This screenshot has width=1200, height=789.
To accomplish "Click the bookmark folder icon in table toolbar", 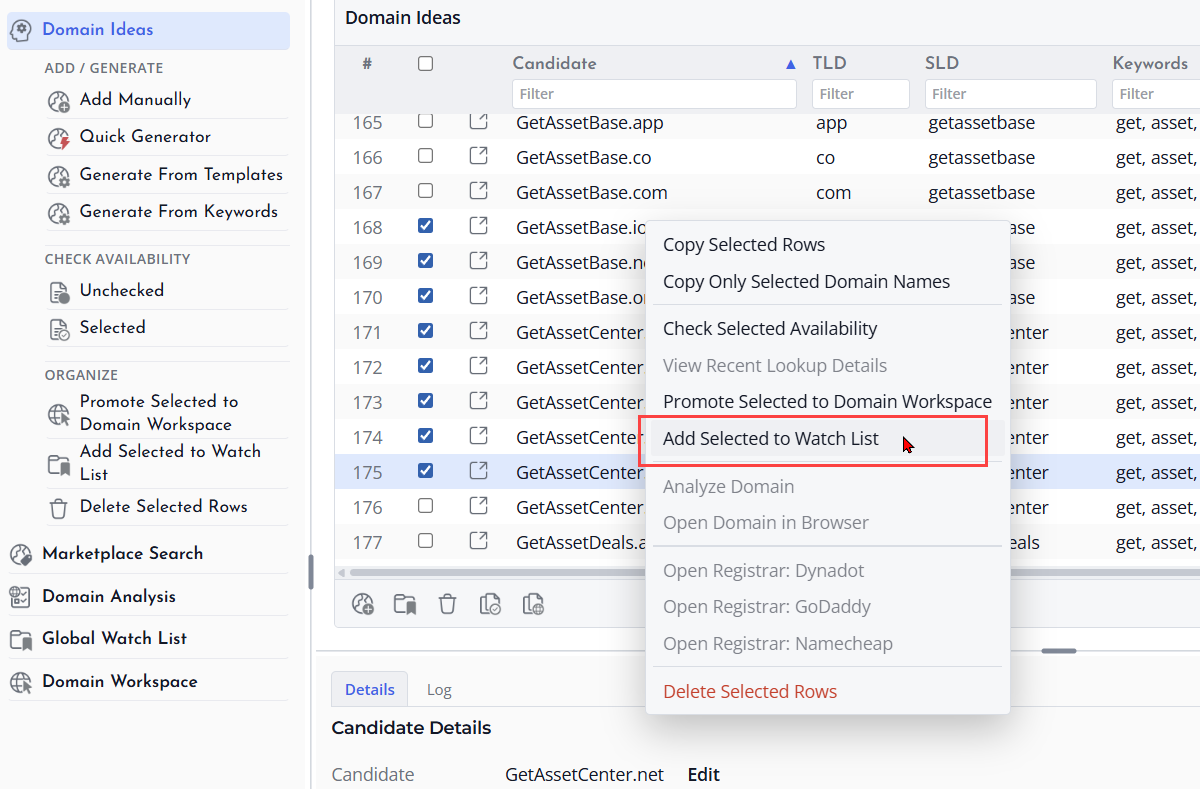I will [405, 604].
